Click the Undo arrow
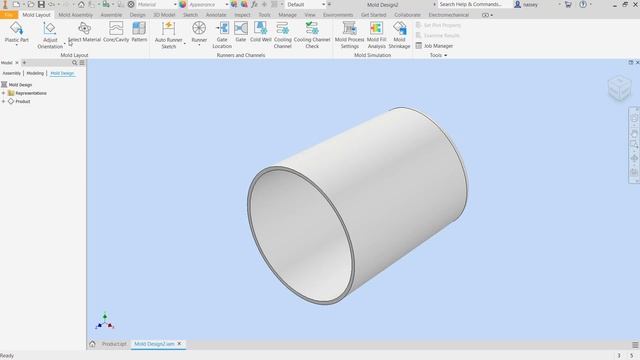The height and width of the screenshot is (360, 640). 52,4
